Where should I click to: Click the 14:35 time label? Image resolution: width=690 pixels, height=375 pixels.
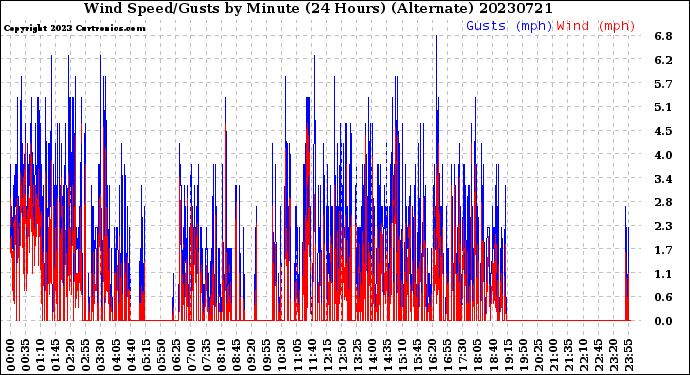click(x=387, y=355)
